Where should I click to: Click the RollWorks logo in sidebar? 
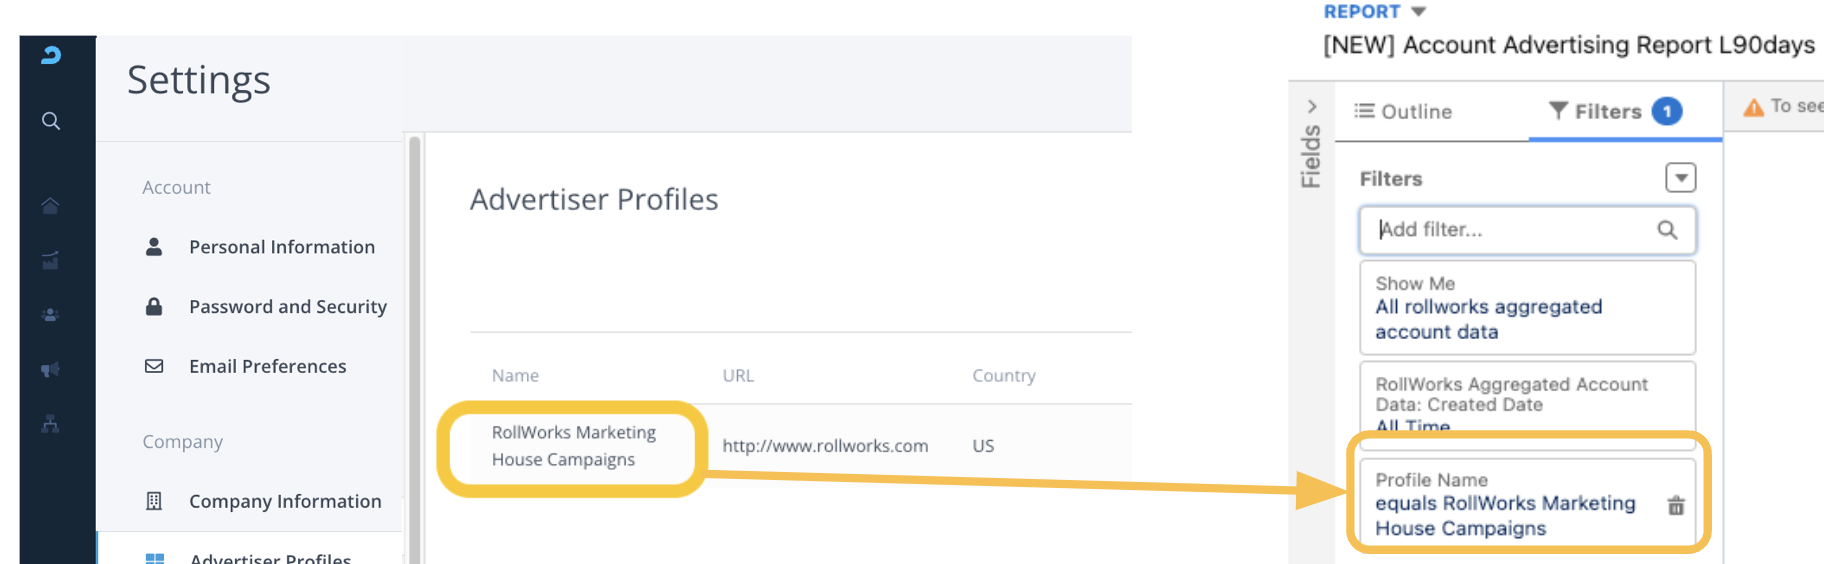point(51,55)
